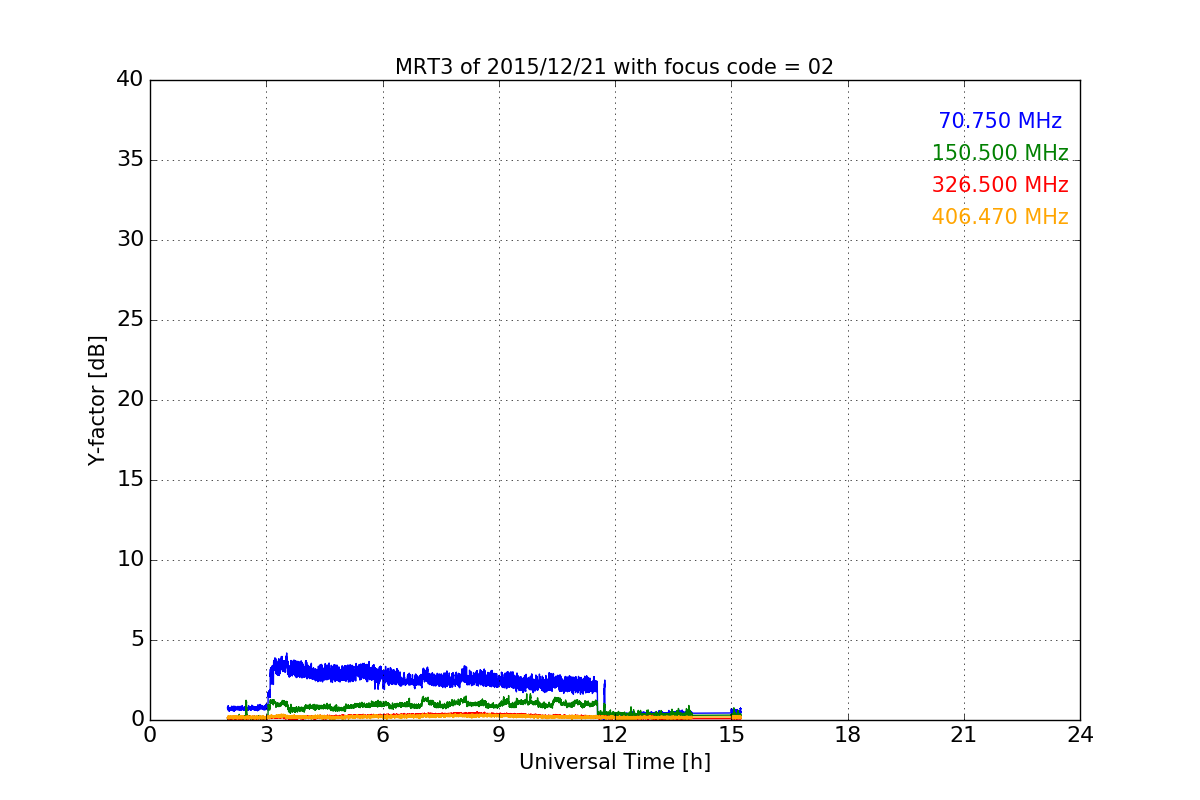Click the plot title 'MRT3 of 2015/12/21 with focus code = 02'
The width and height of the screenshot is (1200, 800).
point(614,67)
